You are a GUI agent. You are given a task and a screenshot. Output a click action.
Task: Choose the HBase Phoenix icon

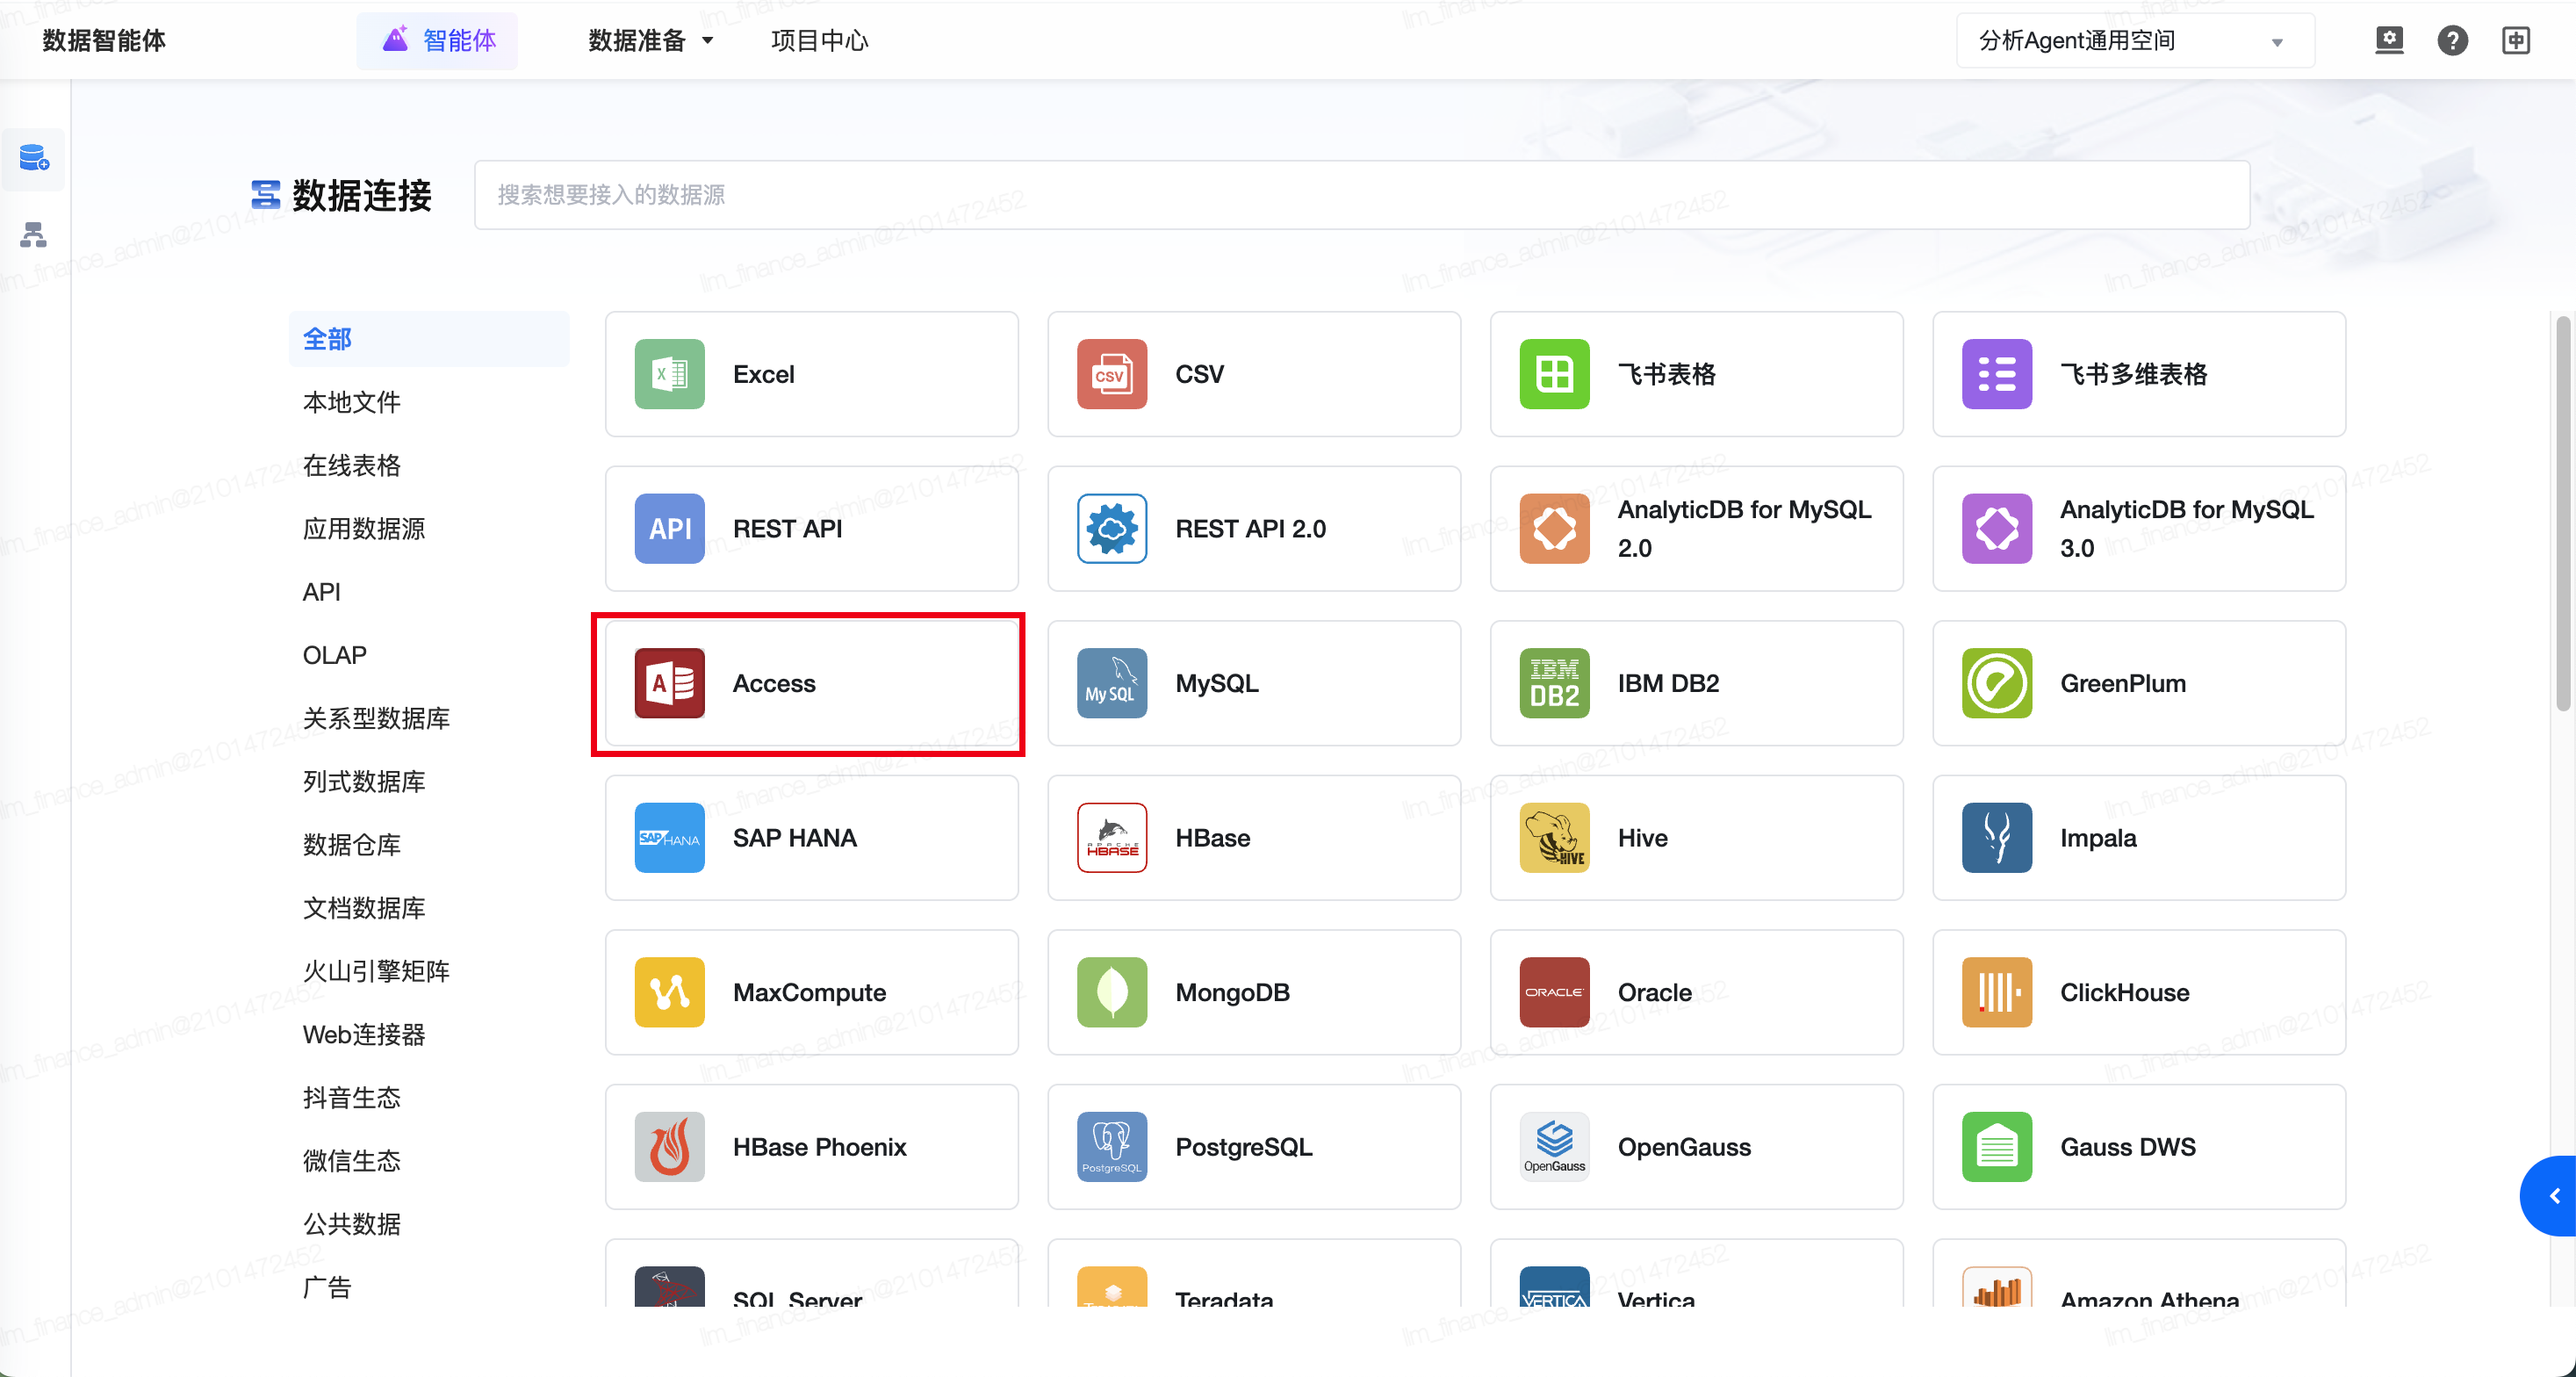[x=669, y=1147]
